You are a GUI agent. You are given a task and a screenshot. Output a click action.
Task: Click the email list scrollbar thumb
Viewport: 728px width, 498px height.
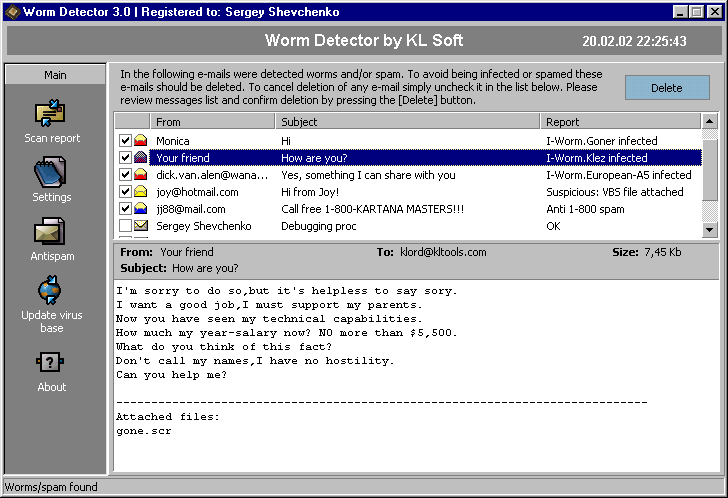pos(709,169)
